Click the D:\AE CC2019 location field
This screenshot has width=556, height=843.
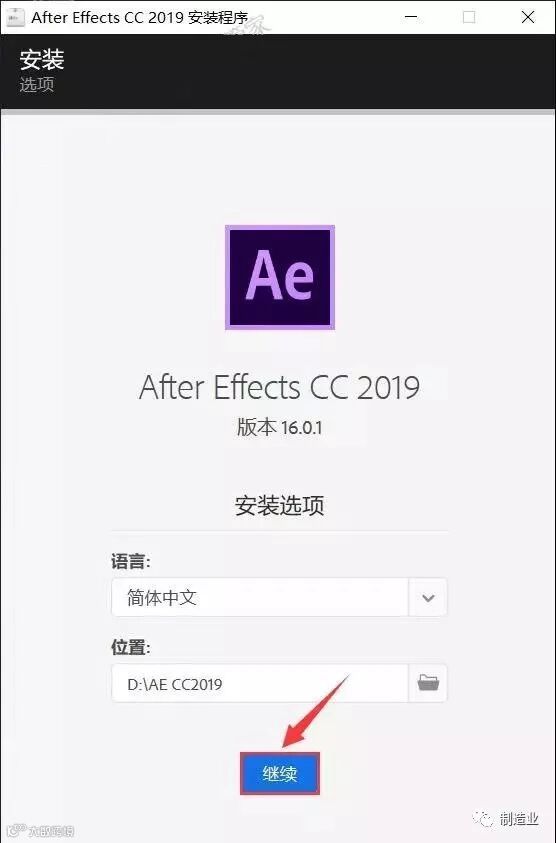[260, 683]
